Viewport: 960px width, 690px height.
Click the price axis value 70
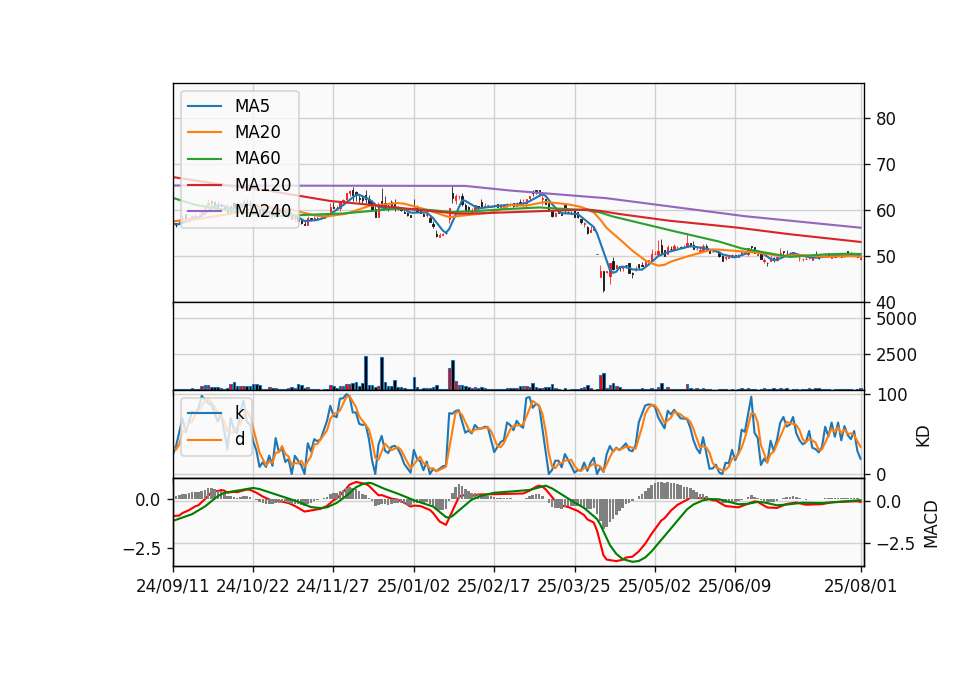click(x=886, y=165)
